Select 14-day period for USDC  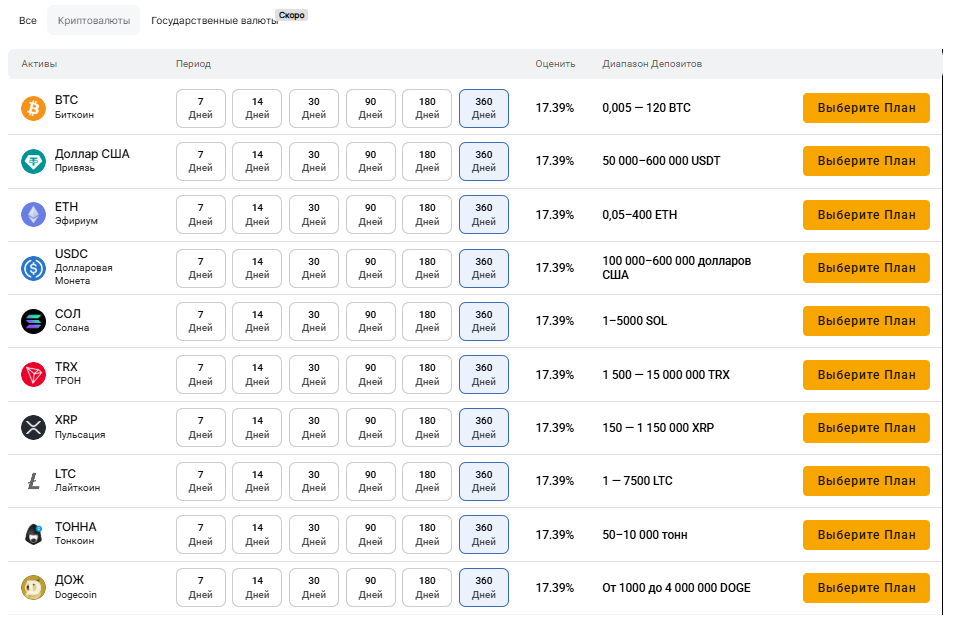(x=257, y=268)
